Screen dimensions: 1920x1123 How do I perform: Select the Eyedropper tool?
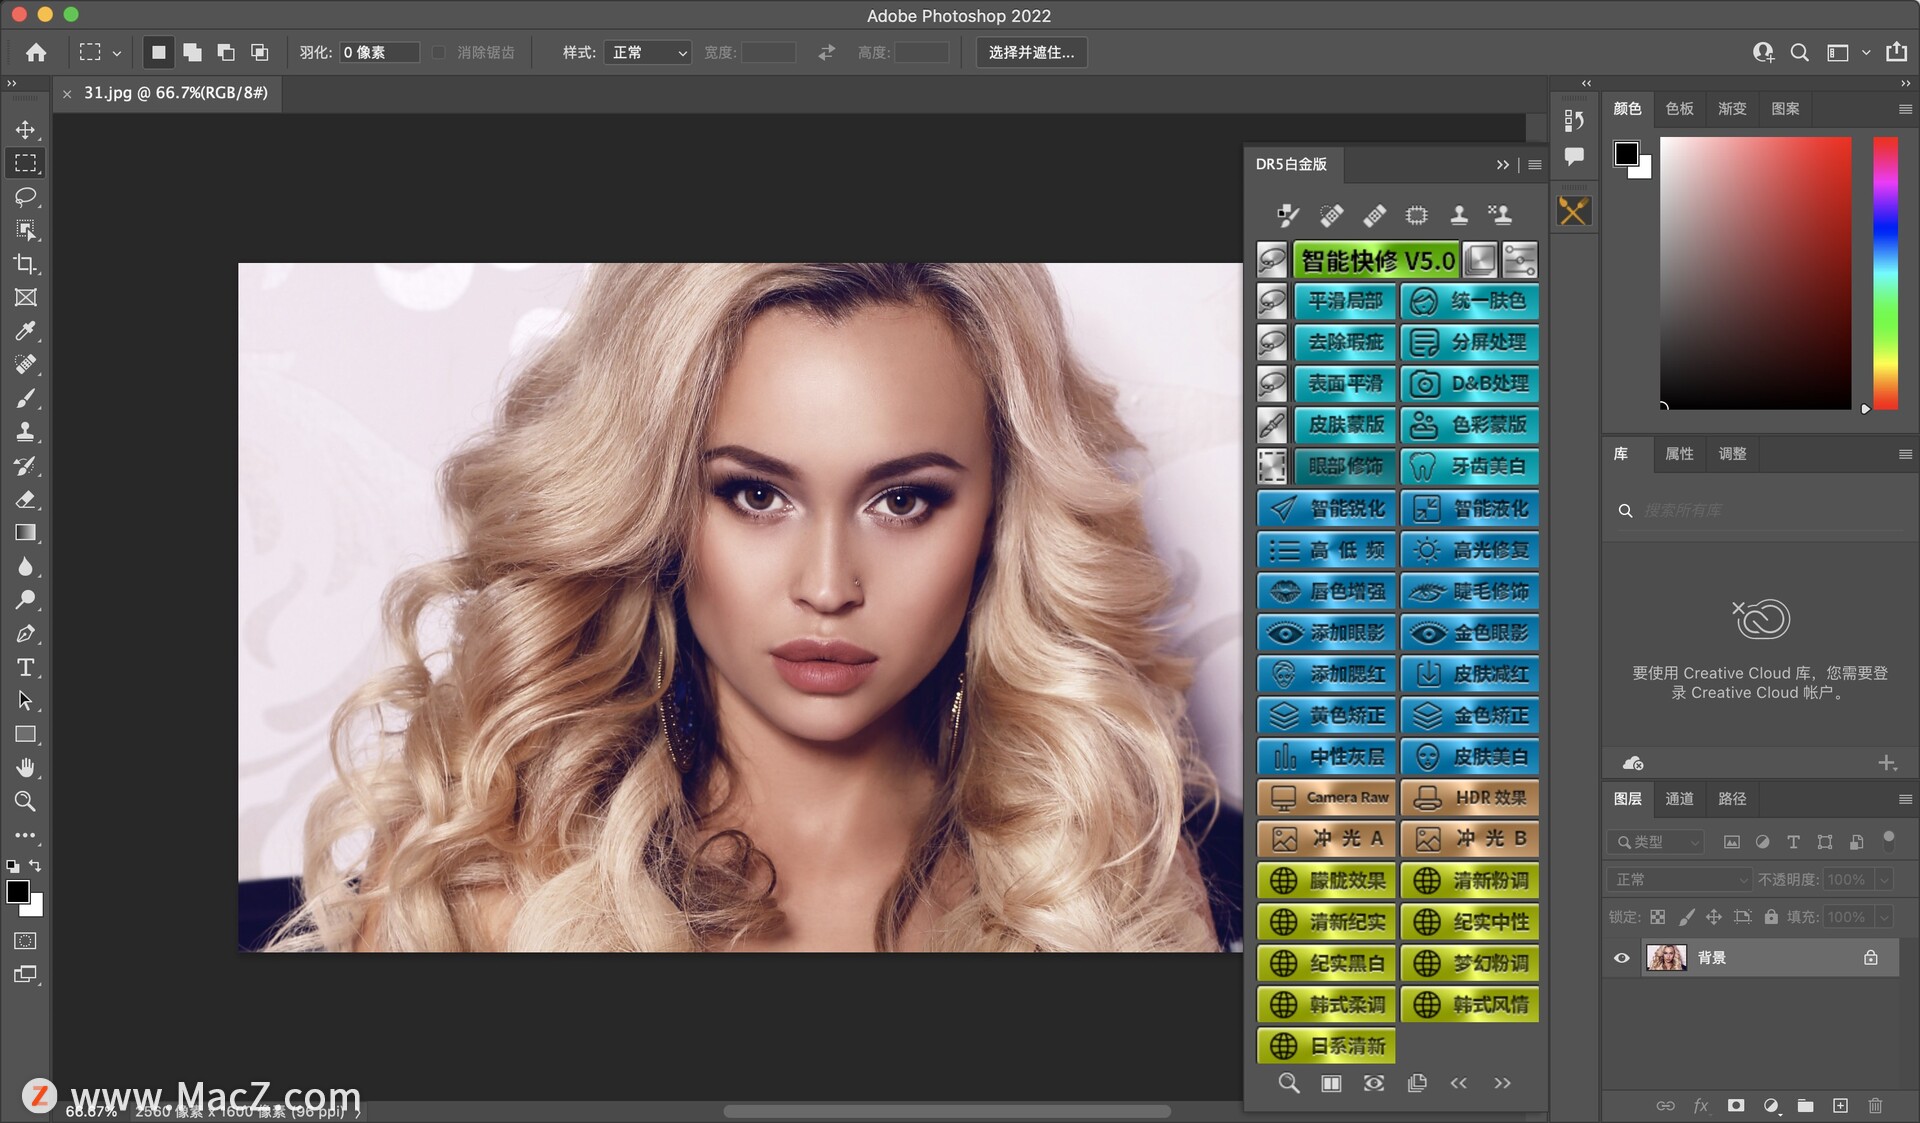[x=26, y=331]
